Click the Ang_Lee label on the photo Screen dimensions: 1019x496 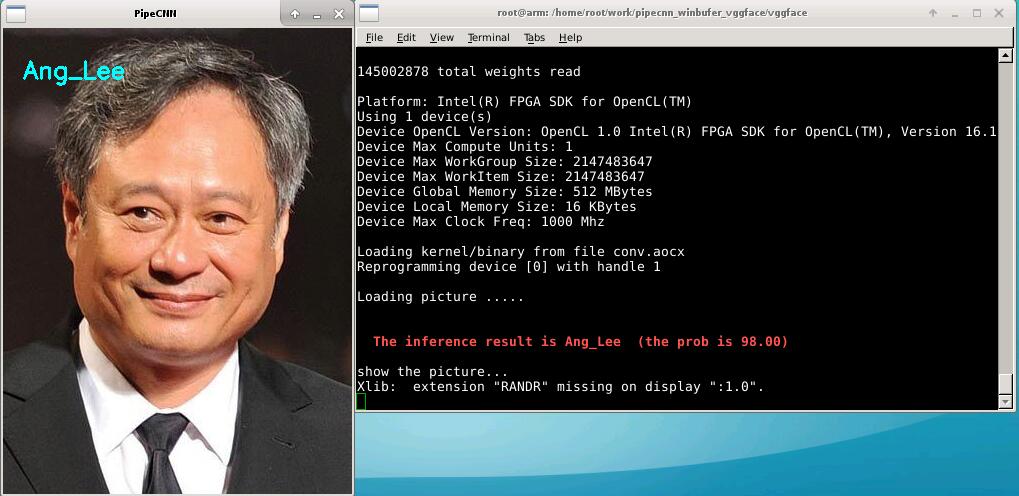point(73,71)
